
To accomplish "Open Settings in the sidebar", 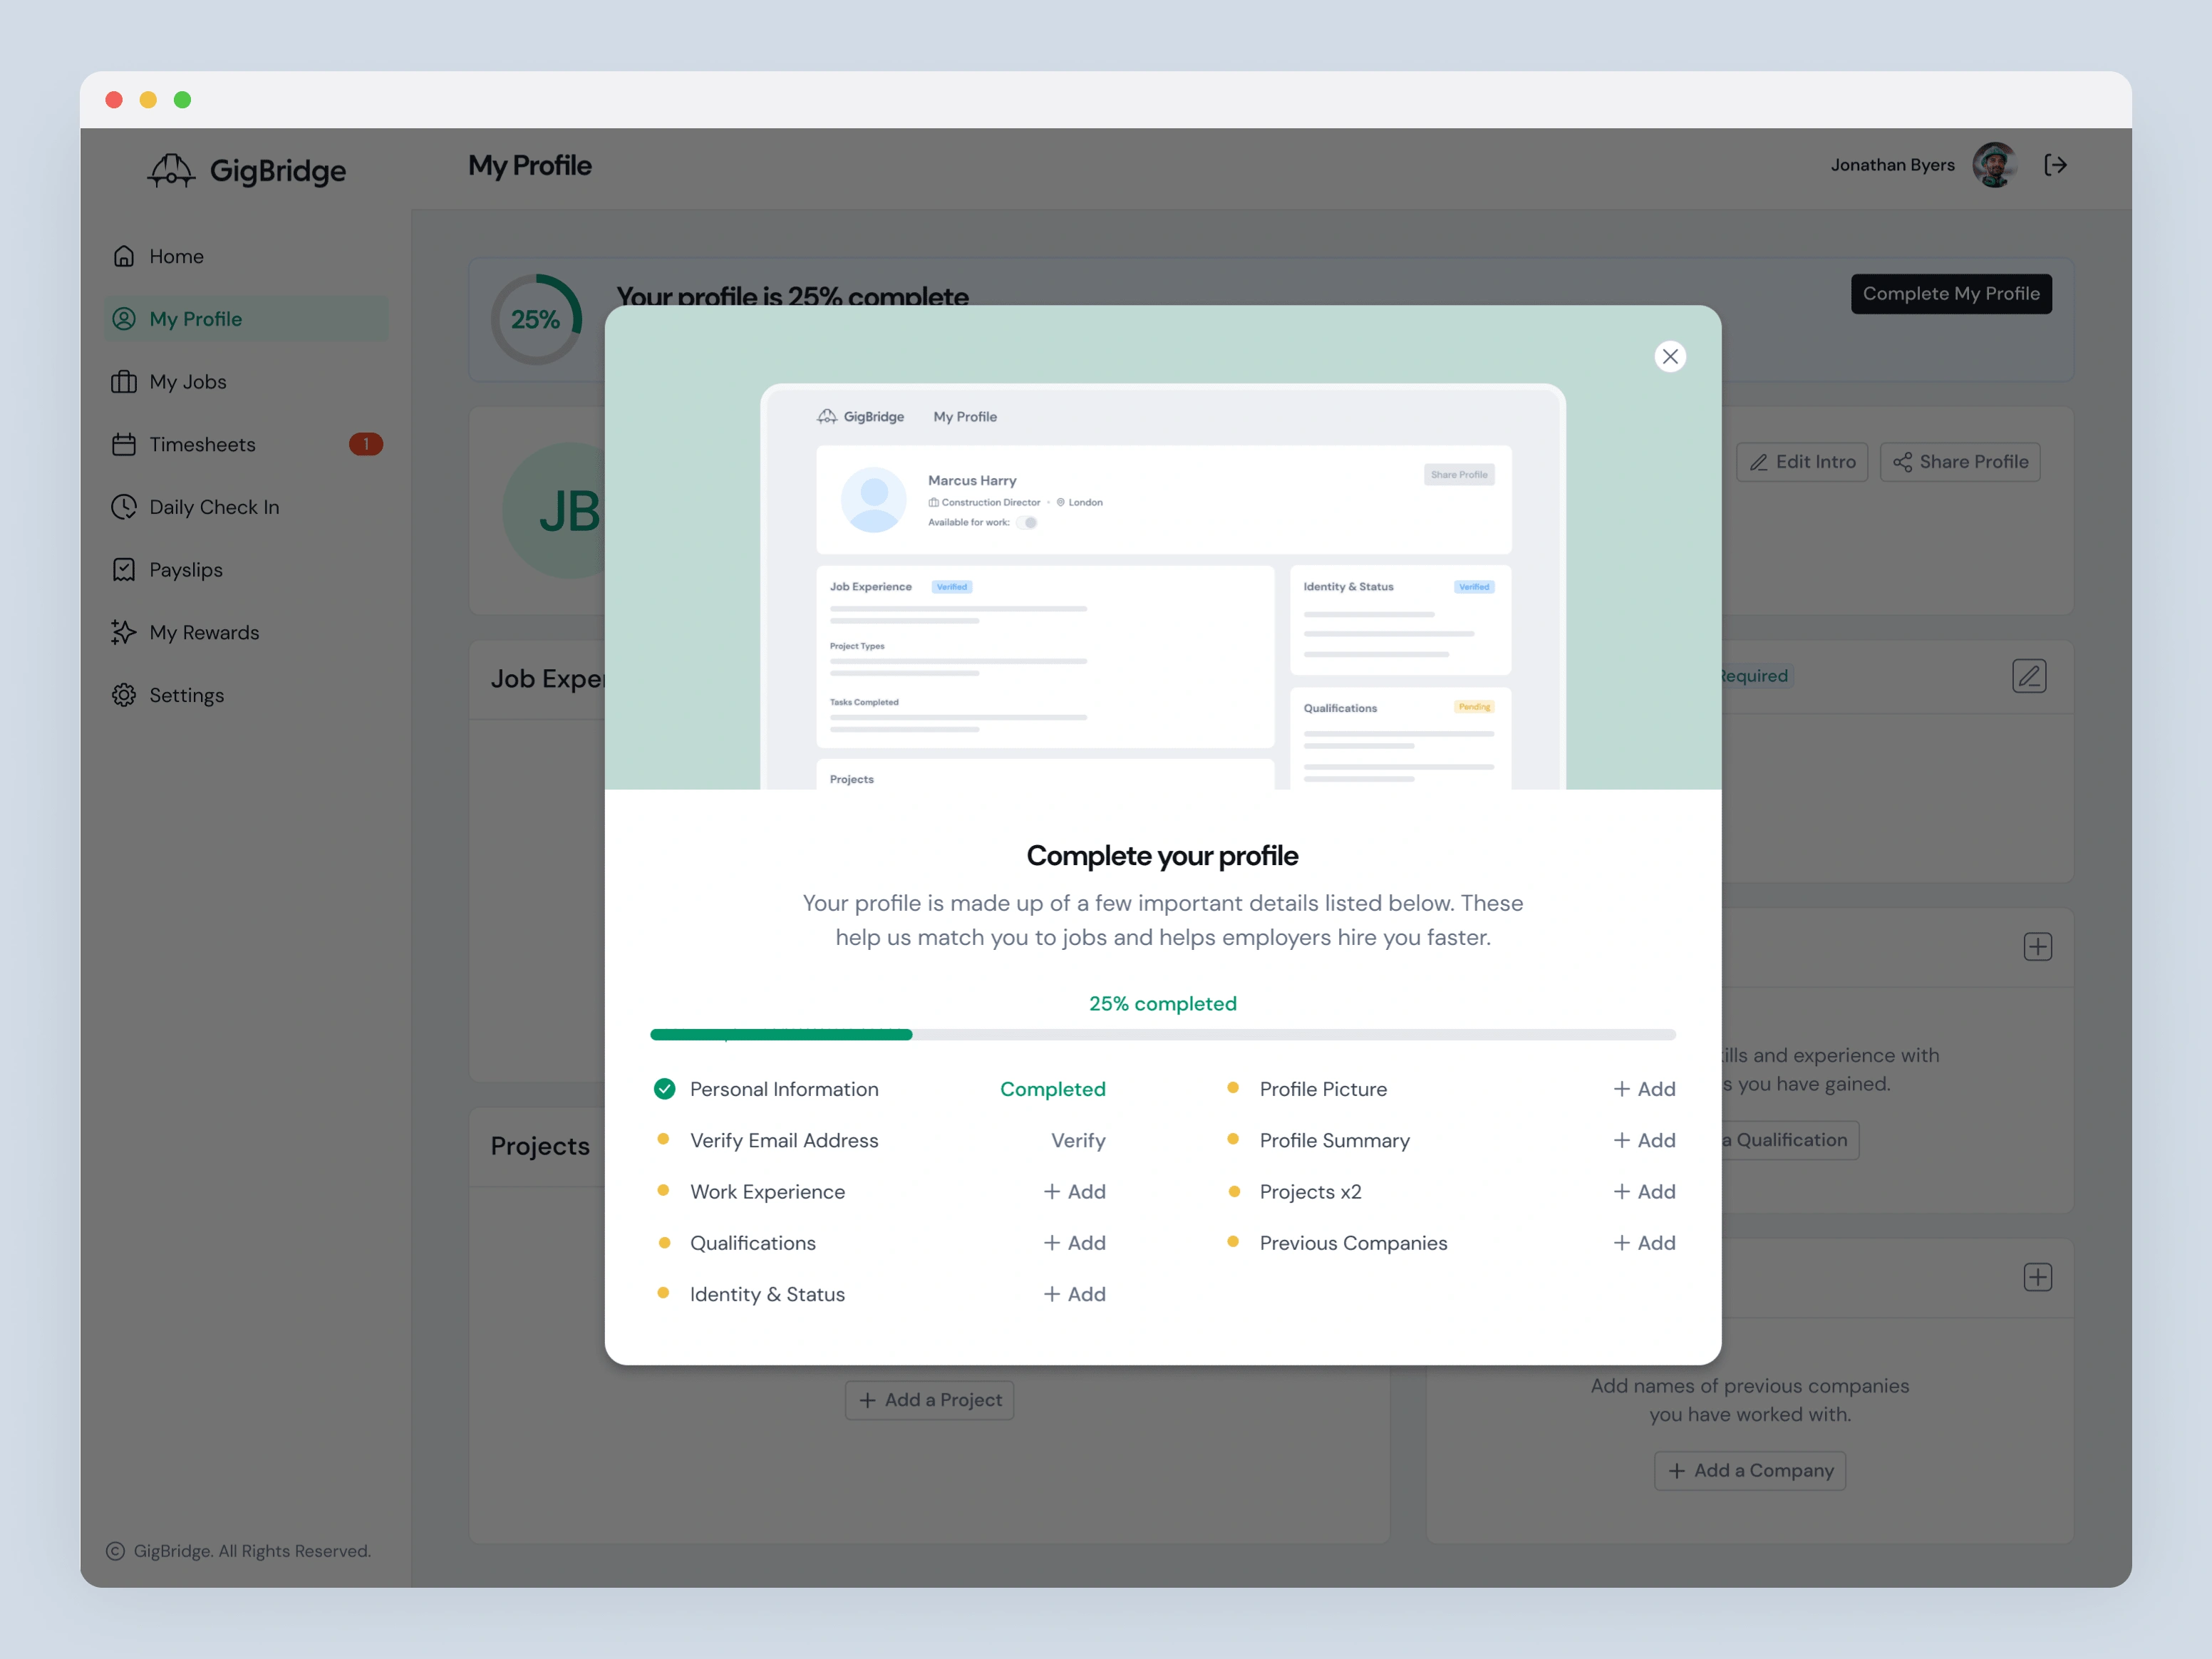I will (186, 695).
